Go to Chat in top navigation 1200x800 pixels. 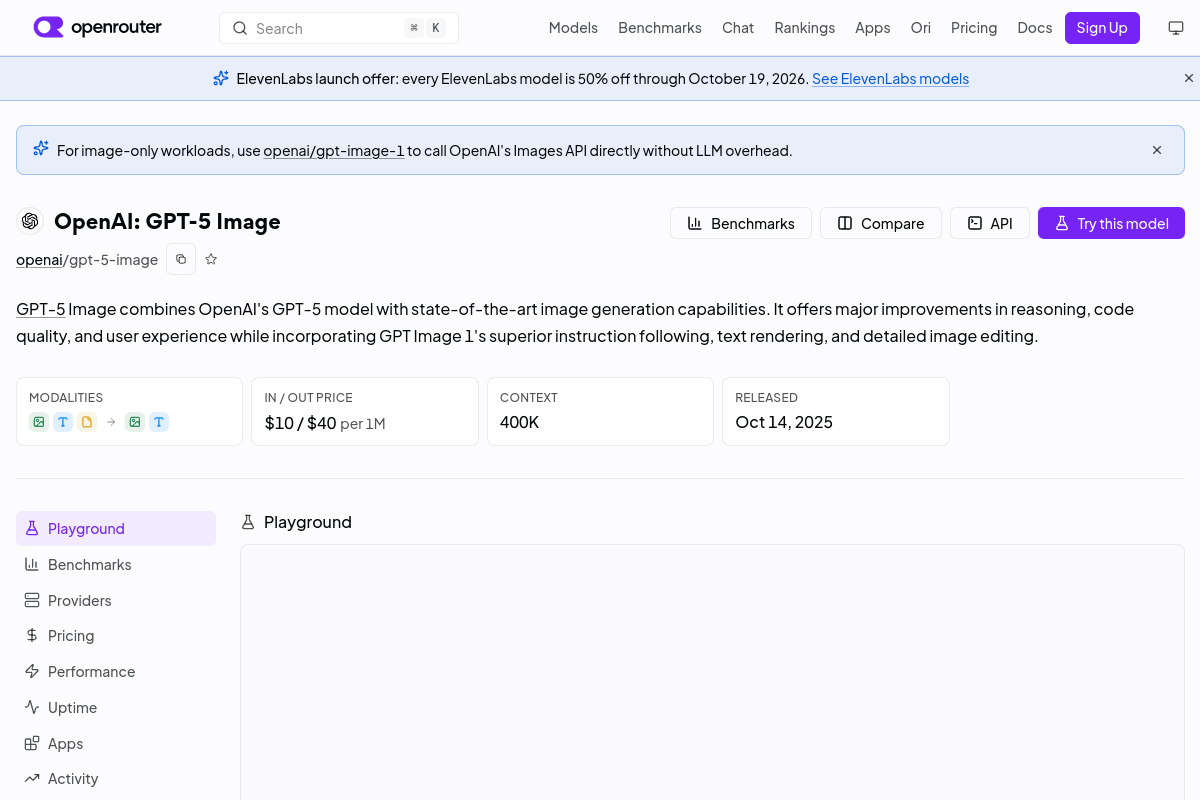pos(738,28)
